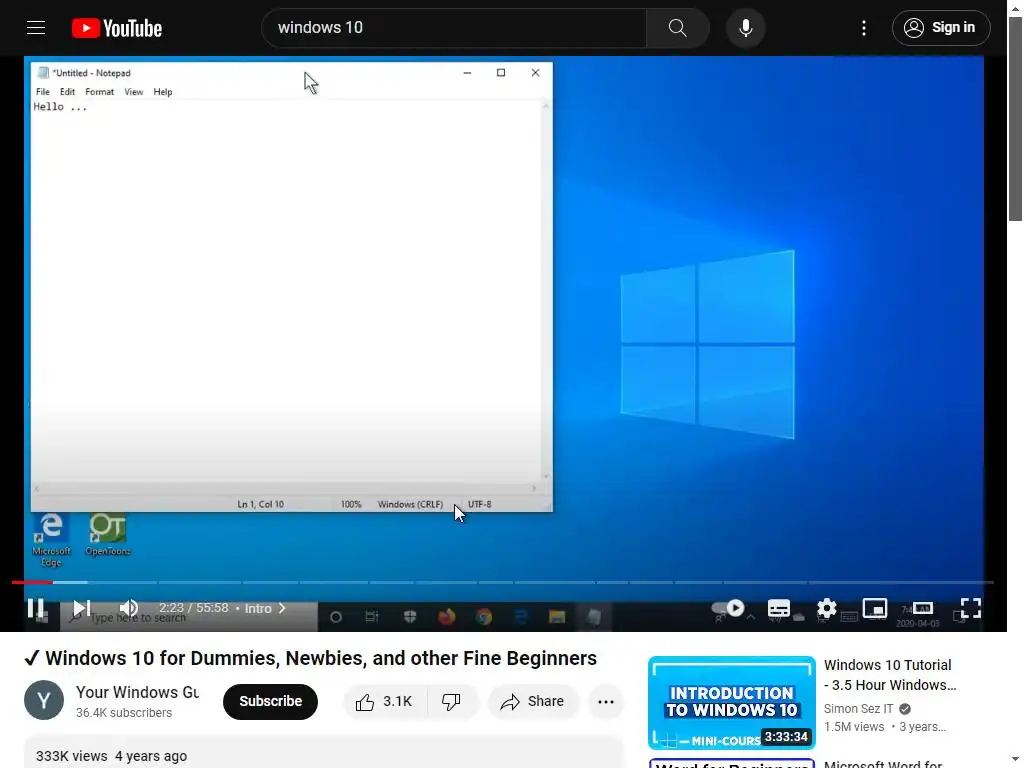Image resolution: width=1024 pixels, height=768 pixels.
Task: Click the Simon Sez IT channel name
Action: pyautogui.click(x=858, y=709)
